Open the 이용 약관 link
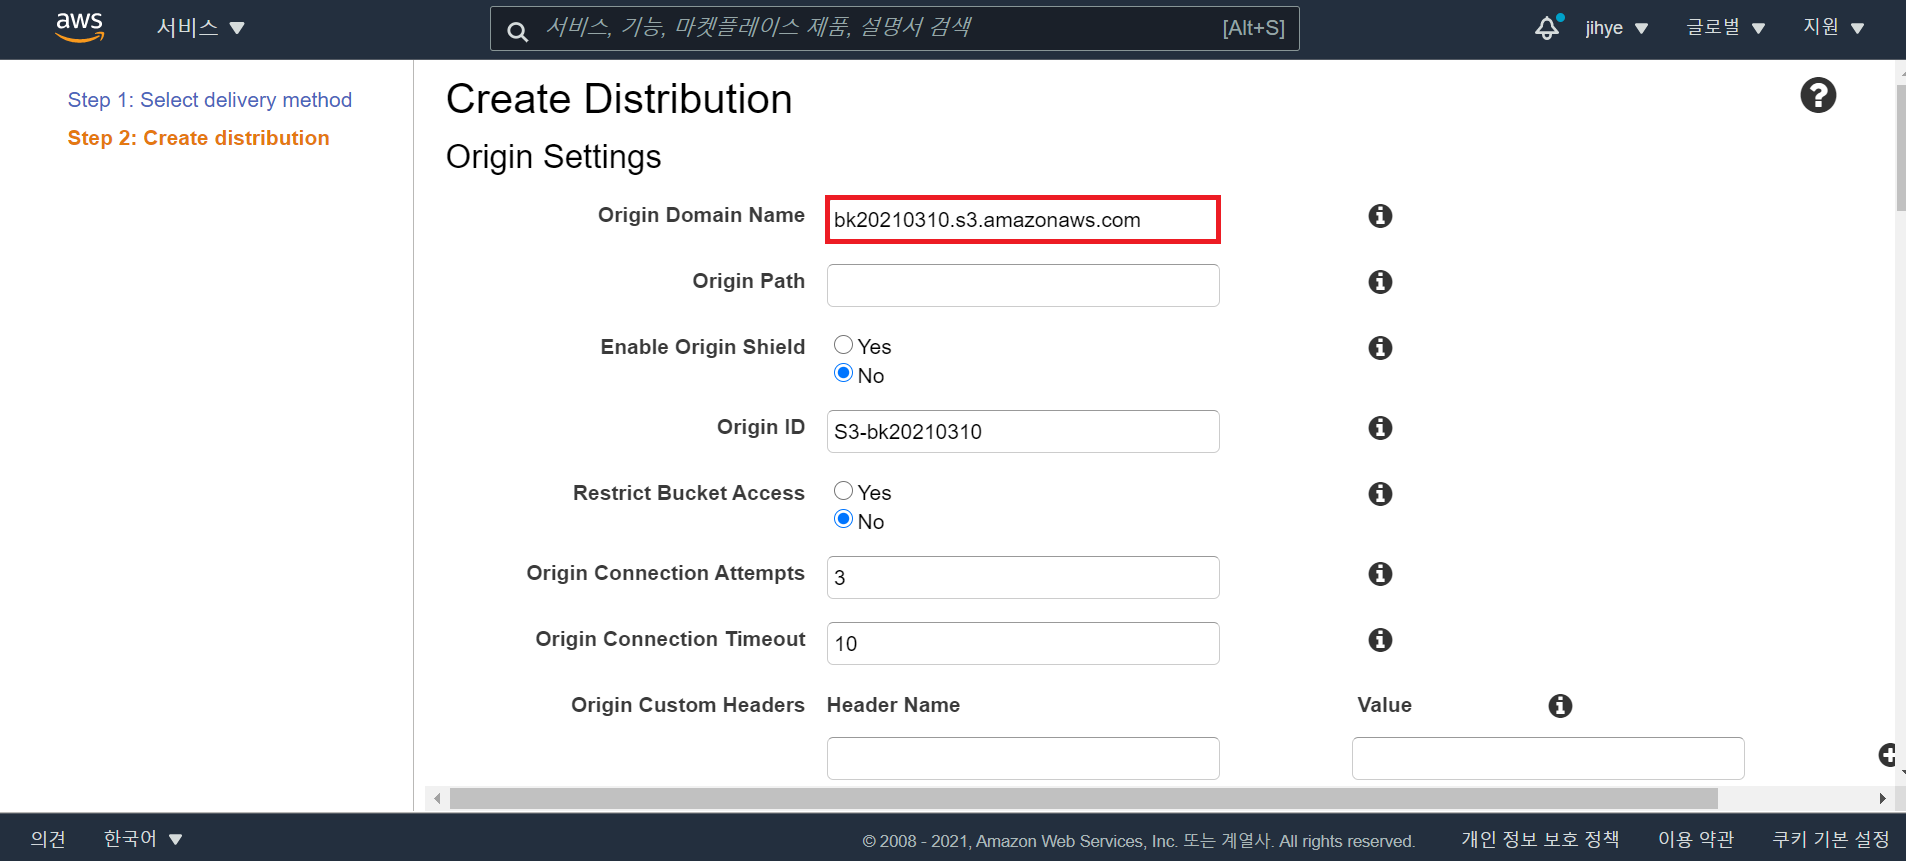This screenshot has width=1906, height=861. click(1696, 839)
